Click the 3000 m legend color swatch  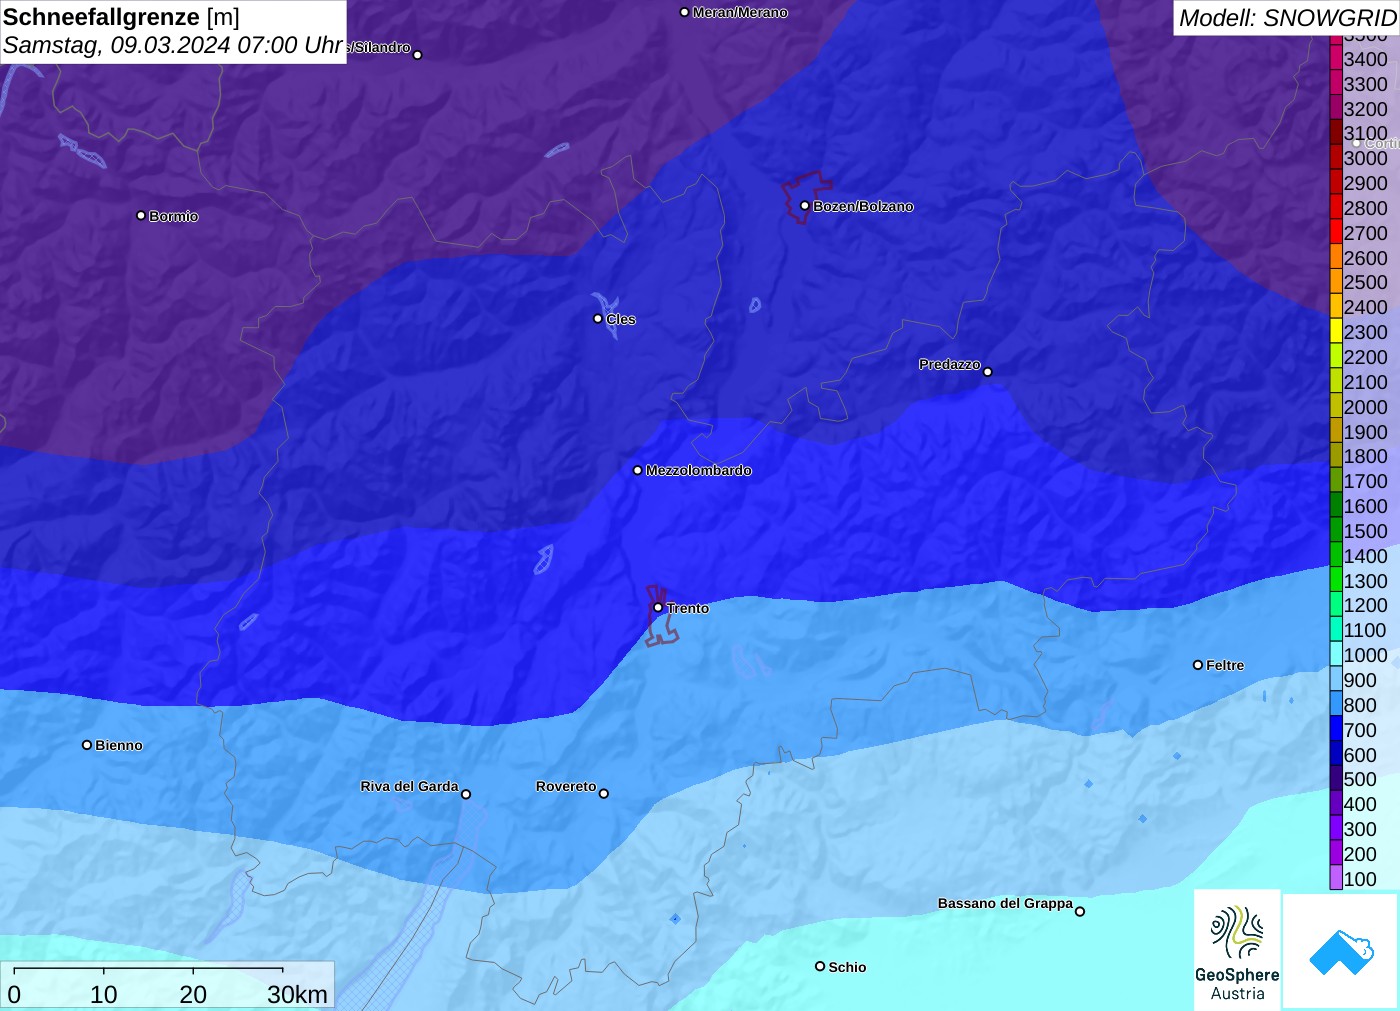point(1336,157)
